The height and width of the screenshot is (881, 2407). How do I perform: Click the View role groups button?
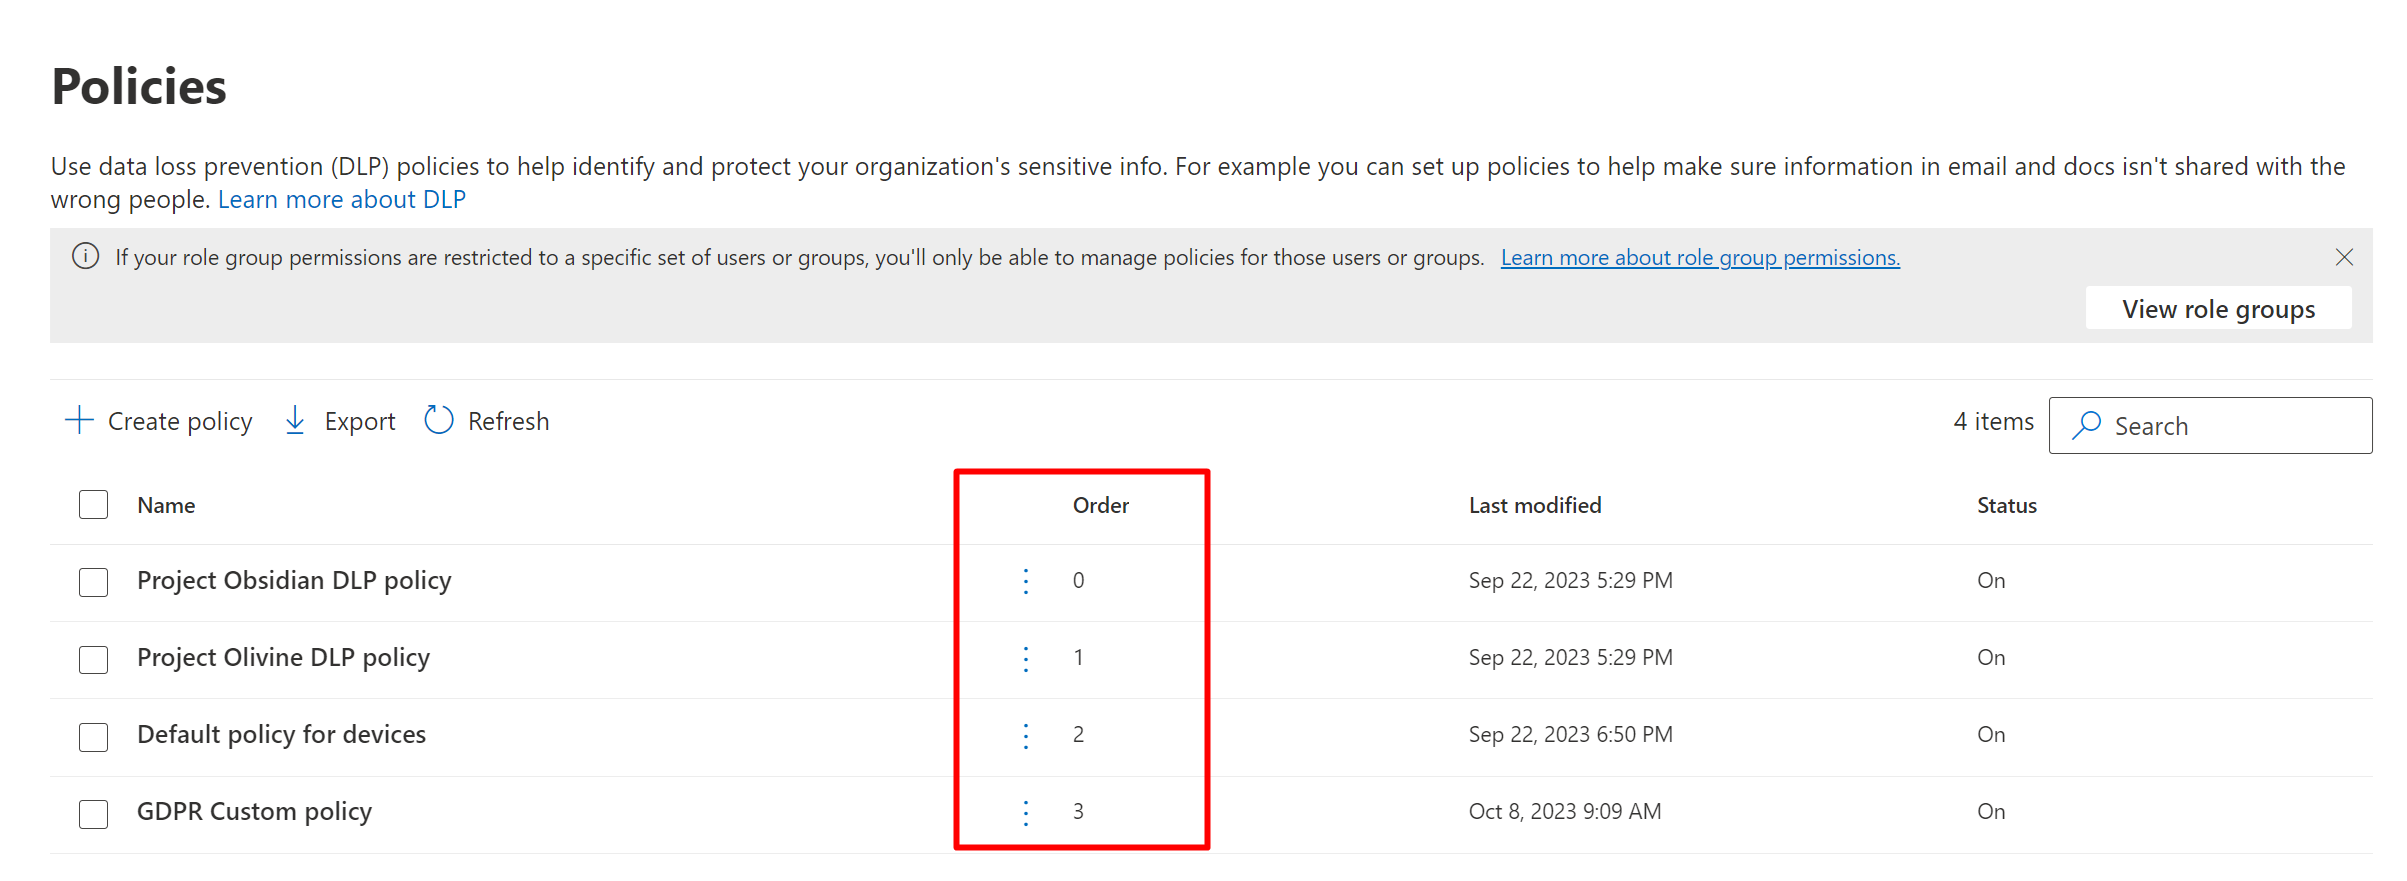click(2218, 309)
